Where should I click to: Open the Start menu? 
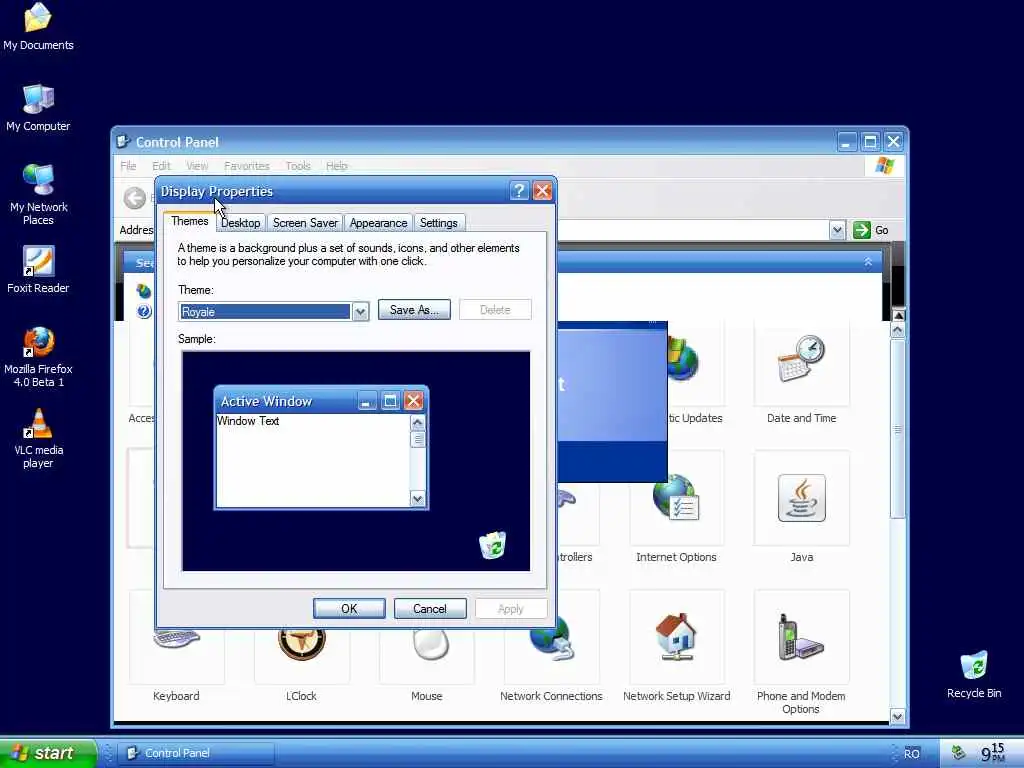pos(47,753)
